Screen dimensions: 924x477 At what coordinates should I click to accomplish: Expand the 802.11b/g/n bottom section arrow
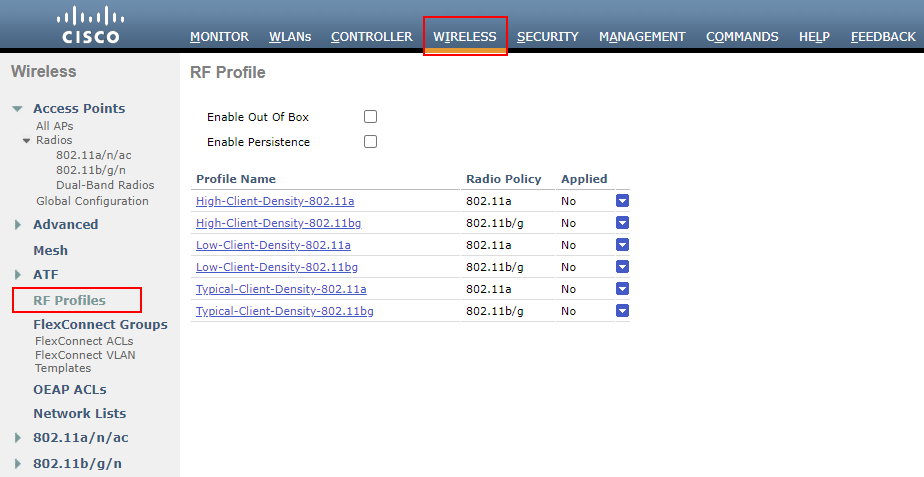[x=18, y=463]
